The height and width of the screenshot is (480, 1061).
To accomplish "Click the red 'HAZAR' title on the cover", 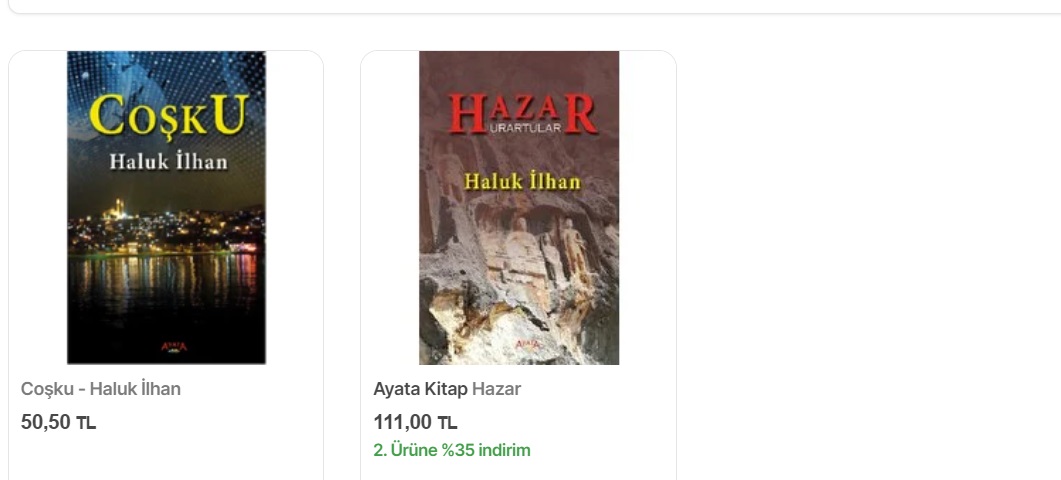I will 523,113.
